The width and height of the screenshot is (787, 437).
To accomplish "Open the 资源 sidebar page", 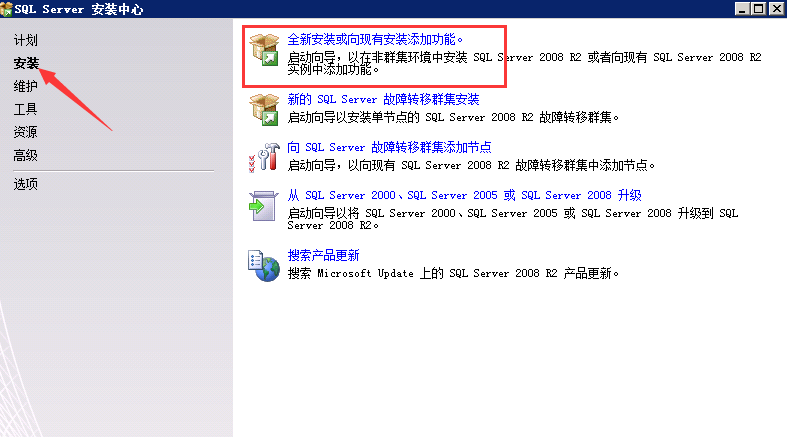I will pyautogui.click(x=26, y=132).
